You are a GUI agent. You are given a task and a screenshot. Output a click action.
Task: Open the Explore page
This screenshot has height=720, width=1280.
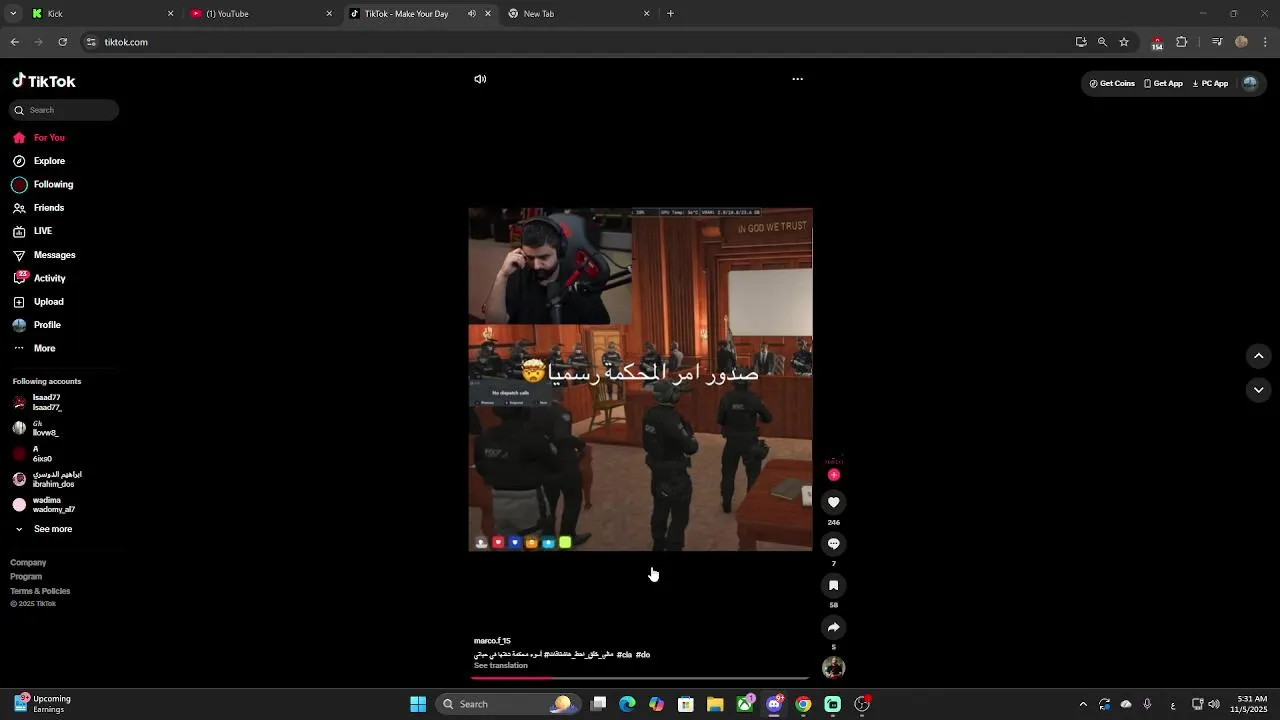click(40, 161)
